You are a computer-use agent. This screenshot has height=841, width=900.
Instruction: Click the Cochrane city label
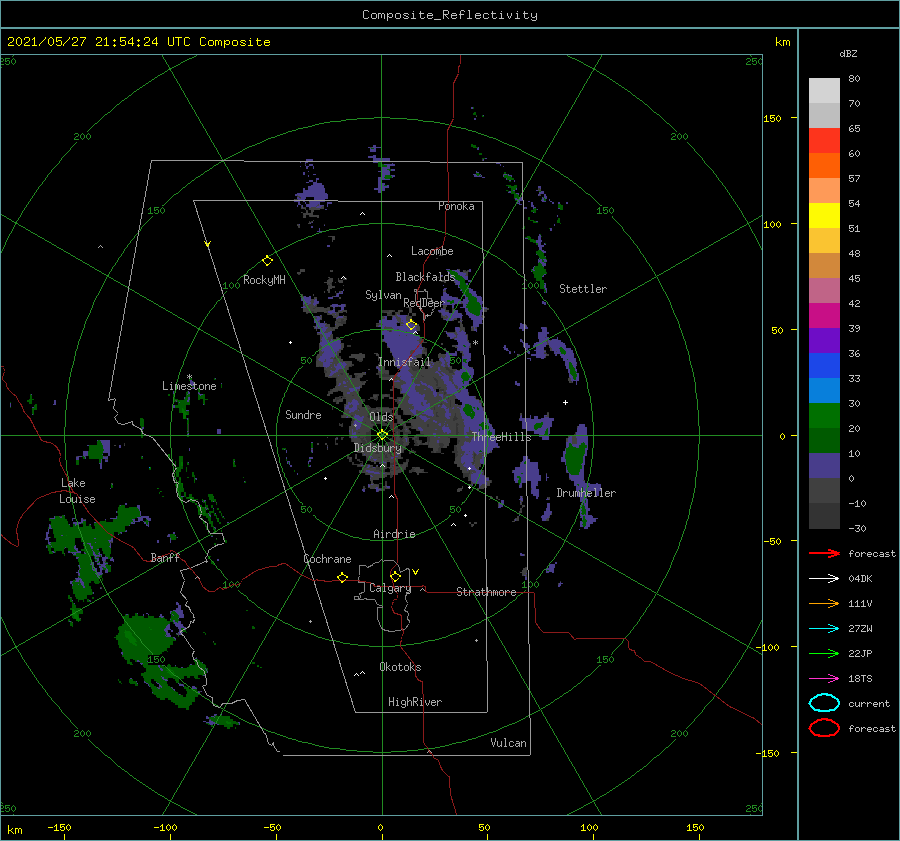[327, 559]
